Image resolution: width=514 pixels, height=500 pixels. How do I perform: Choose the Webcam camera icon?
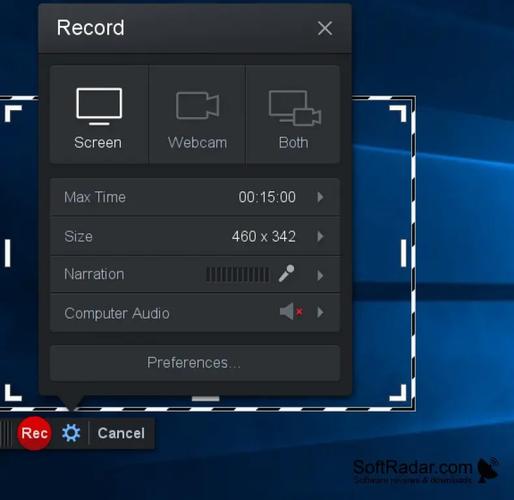[197, 105]
